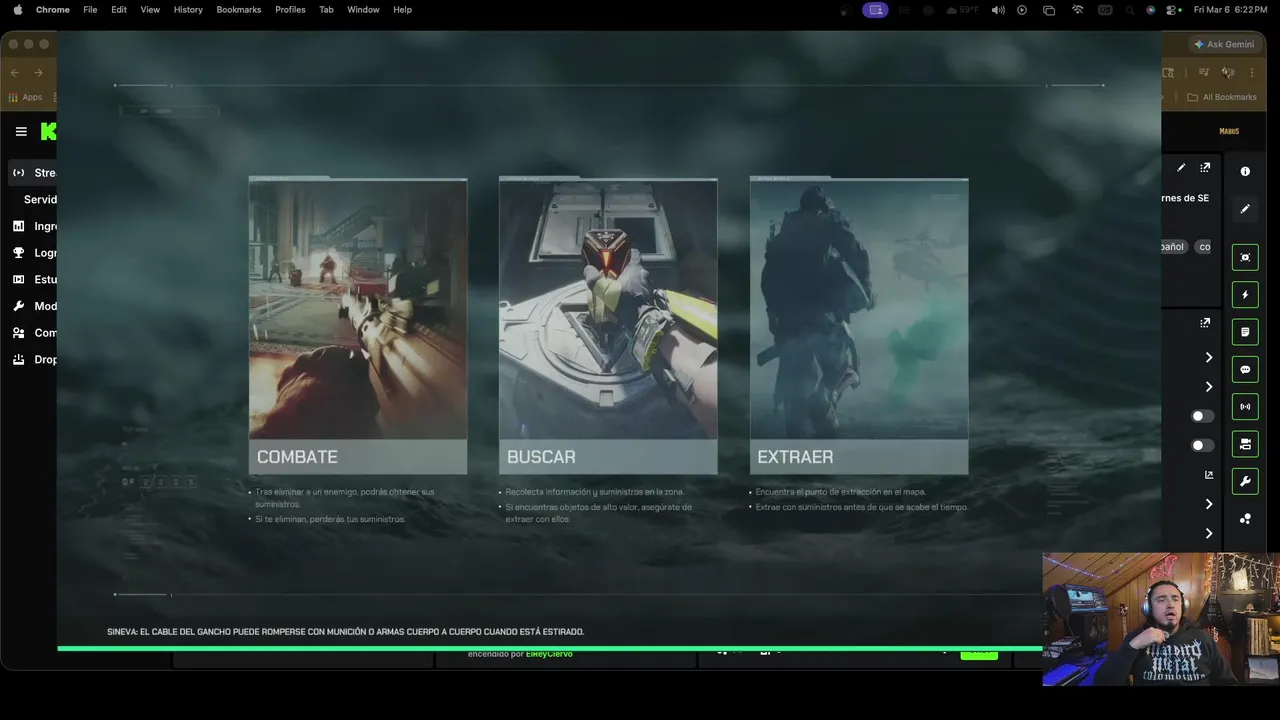Open the Logros trophy item
Screen dimensions: 1280x720
[34, 253]
